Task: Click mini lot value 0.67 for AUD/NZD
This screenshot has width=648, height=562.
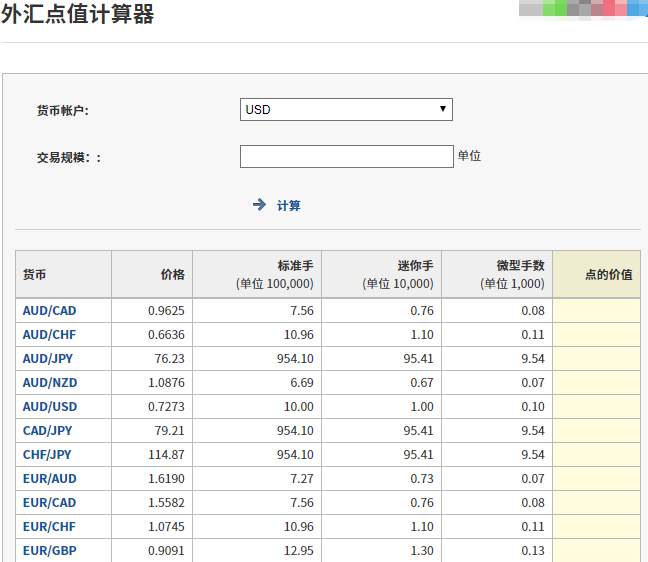Action: [422, 383]
